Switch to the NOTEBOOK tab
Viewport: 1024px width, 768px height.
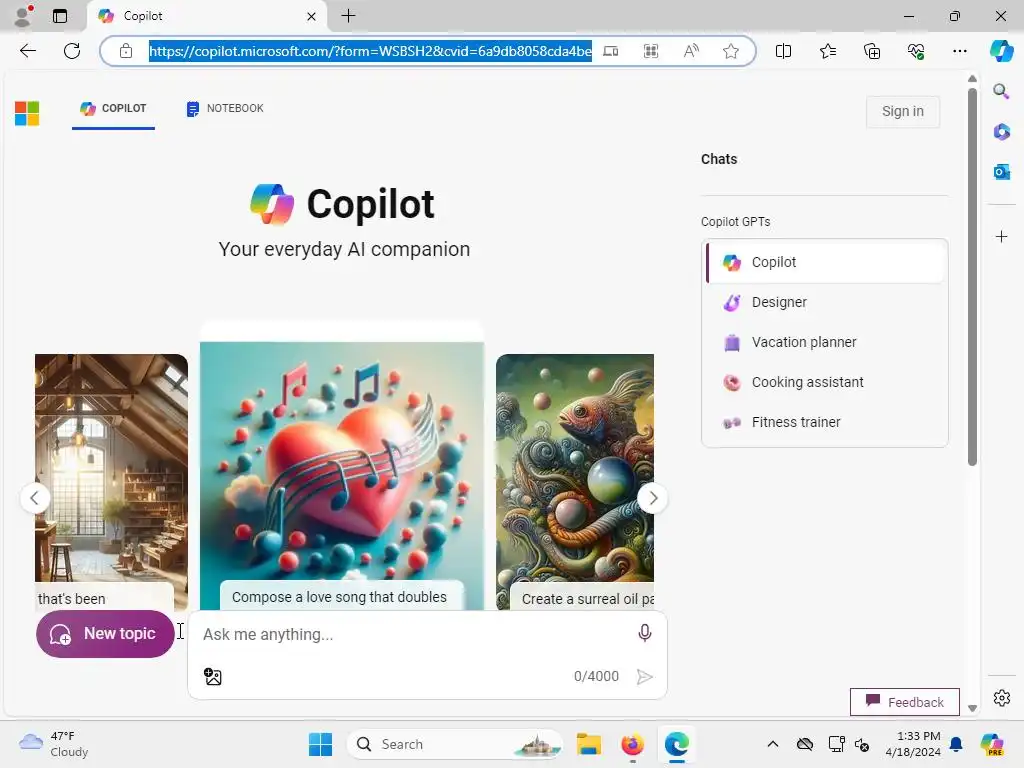pos(225,108)
